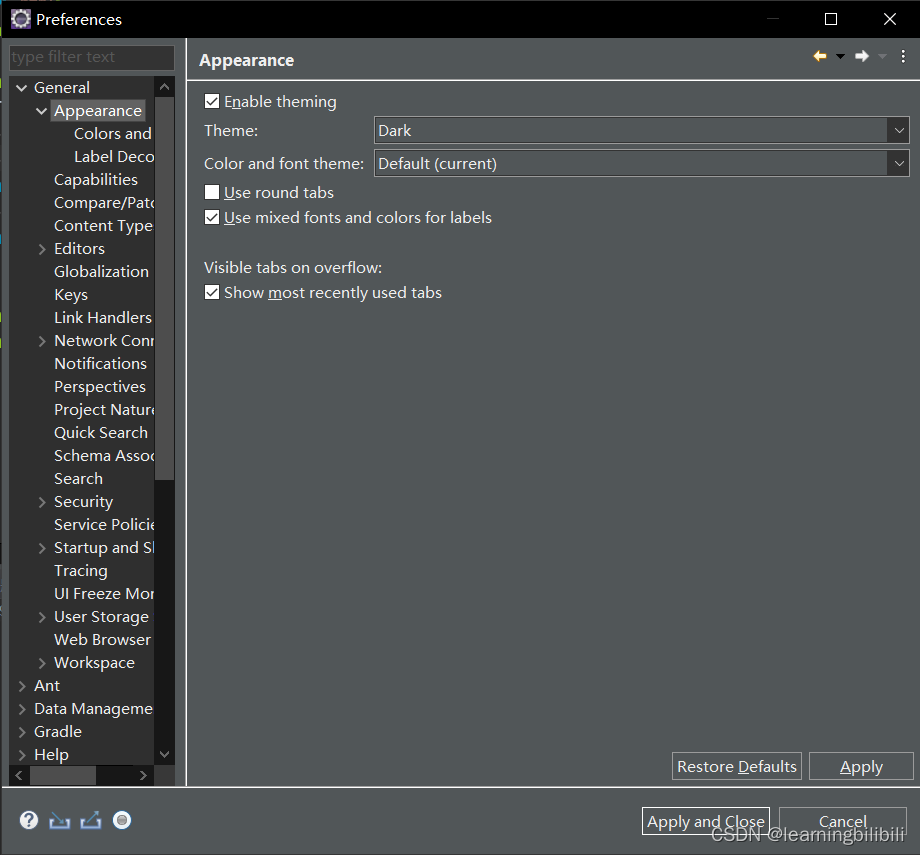Select Tracing in the tree
The height and width of the screenshot is (855, 920).
[80, 570]
